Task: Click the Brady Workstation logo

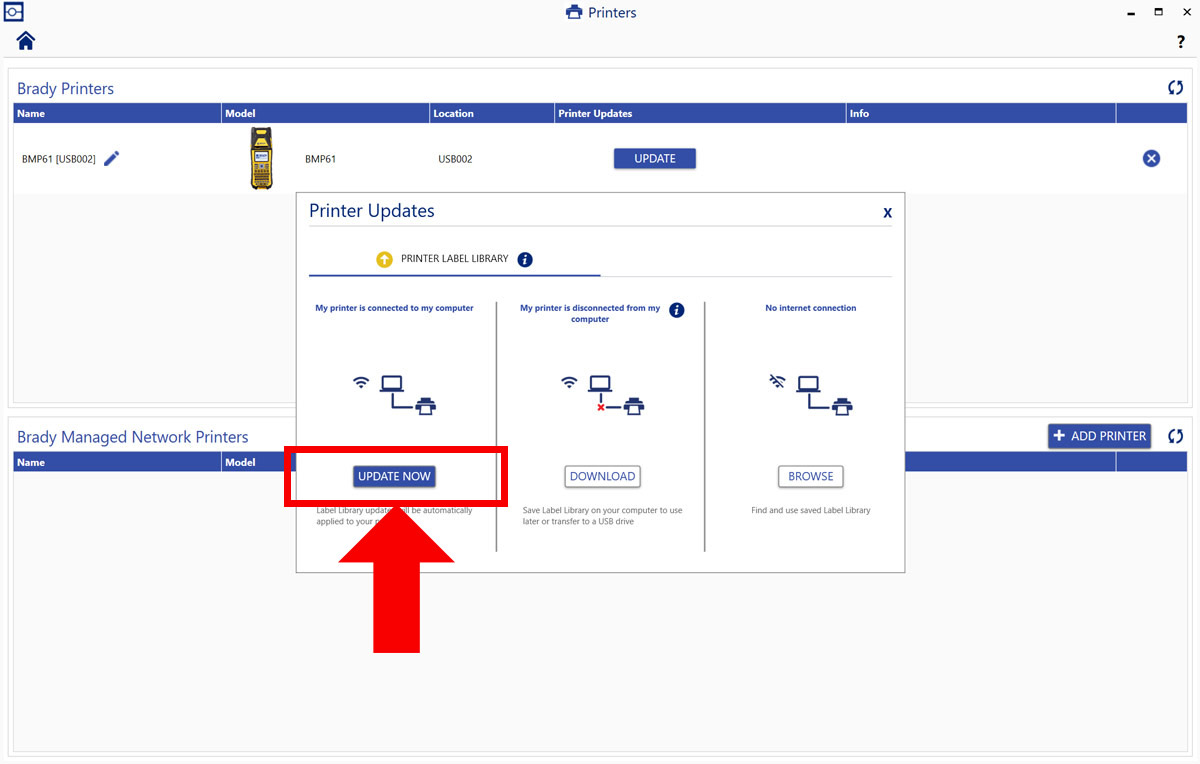Action: [x=14, y=12]
